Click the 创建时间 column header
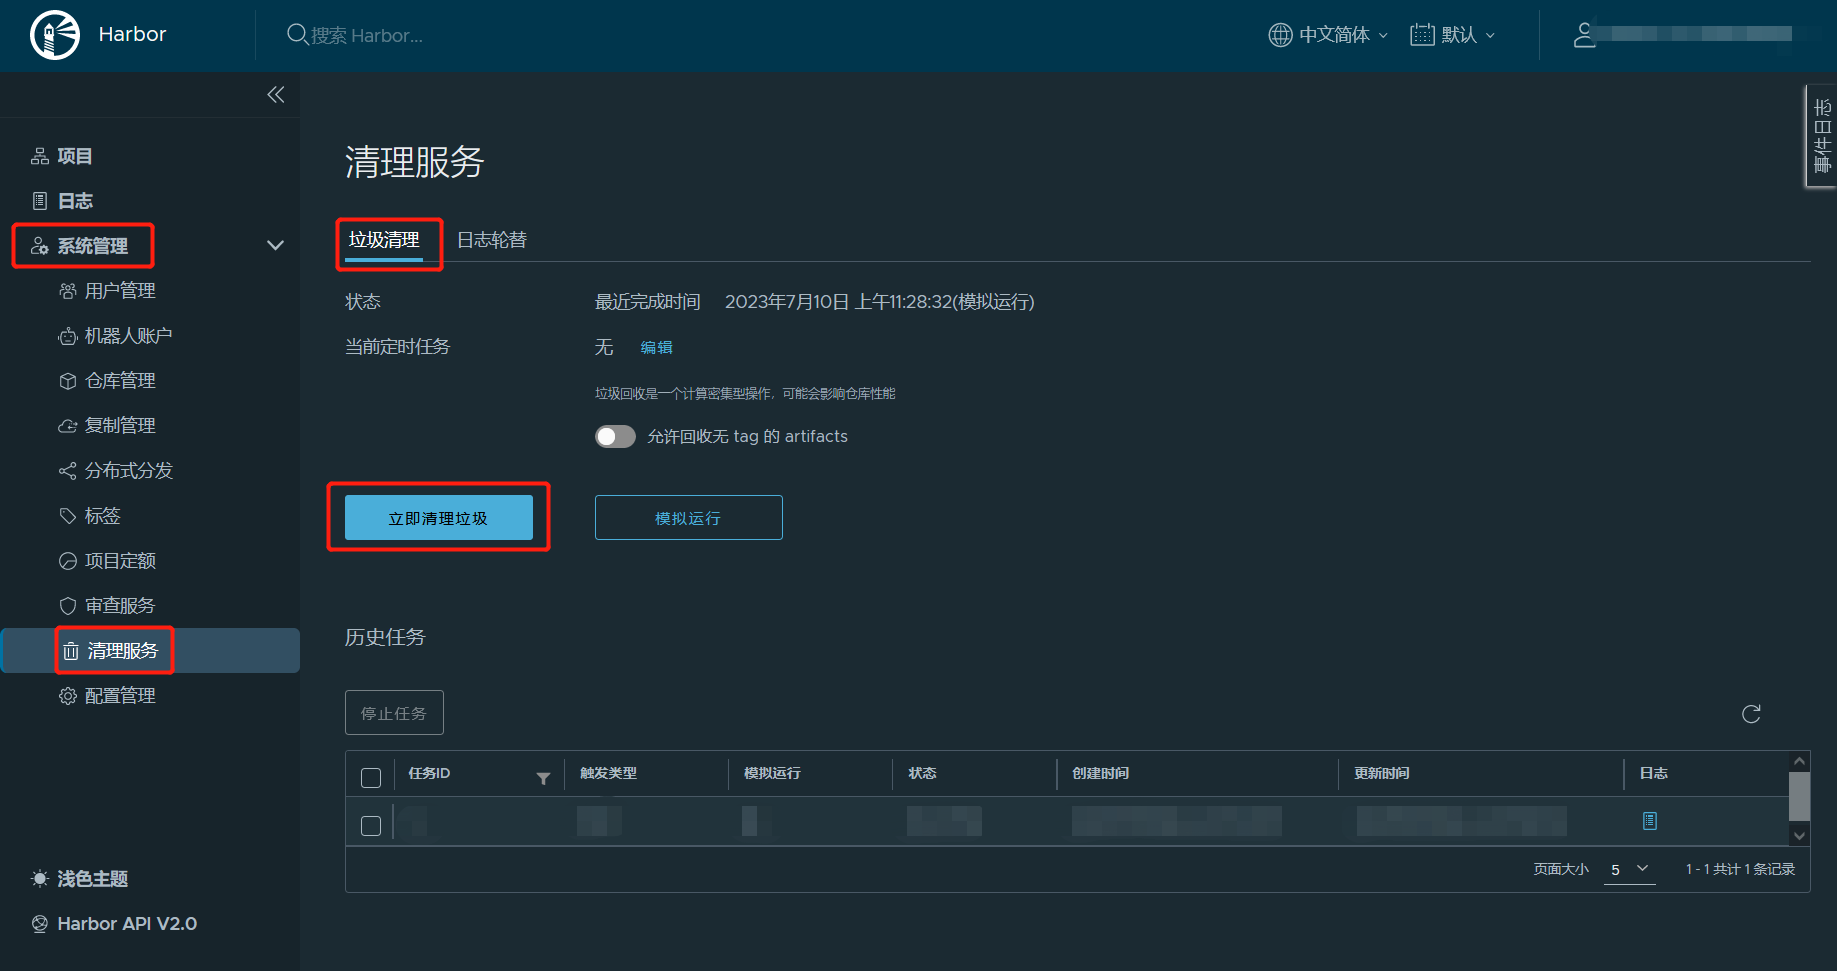This screenshot has width=1837, height=971. pyautogui.click(x=1101, y=773)
